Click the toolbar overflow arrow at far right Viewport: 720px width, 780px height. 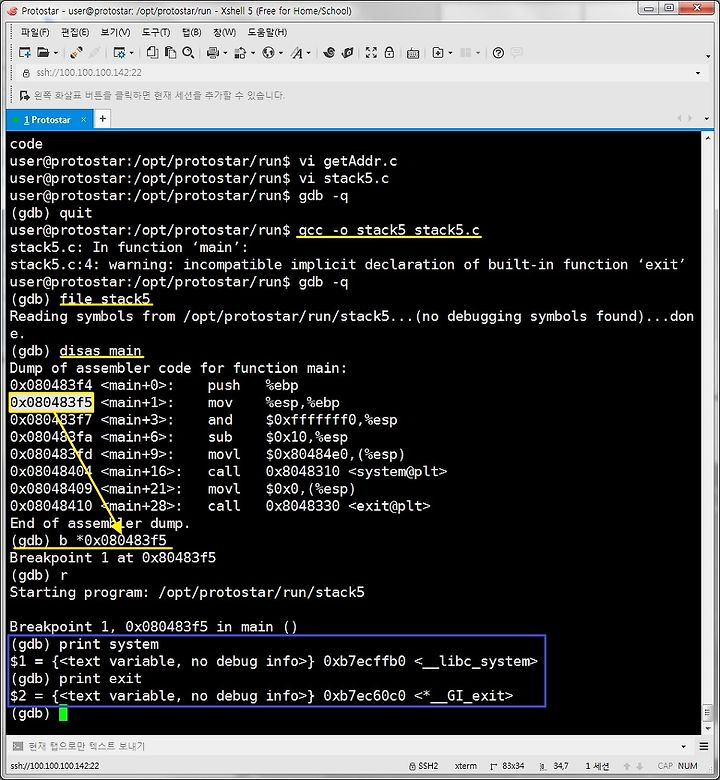point(708,56)
